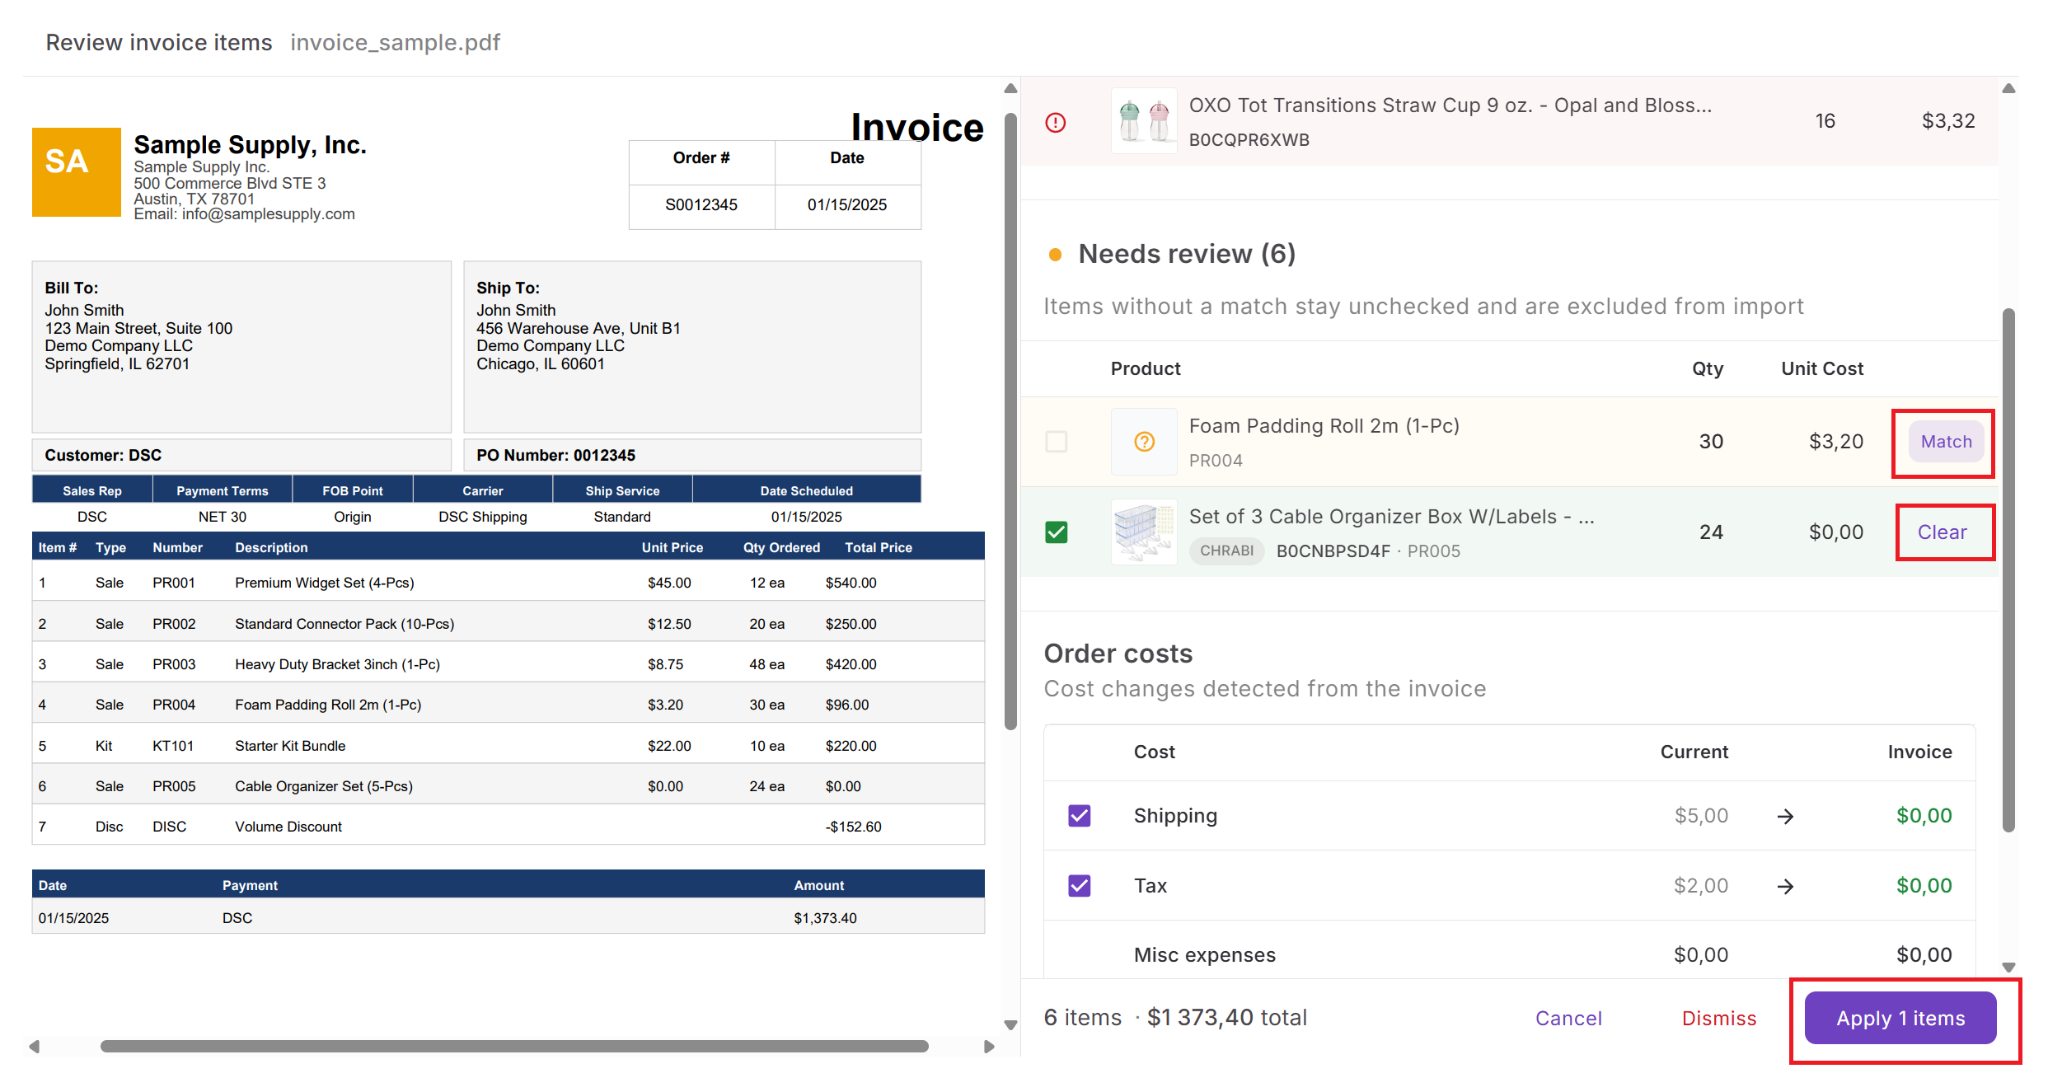Uncheck the Cable Organizer Box checkbox
This screenshot has height=1085, width=2048.
click(1055, 532)
